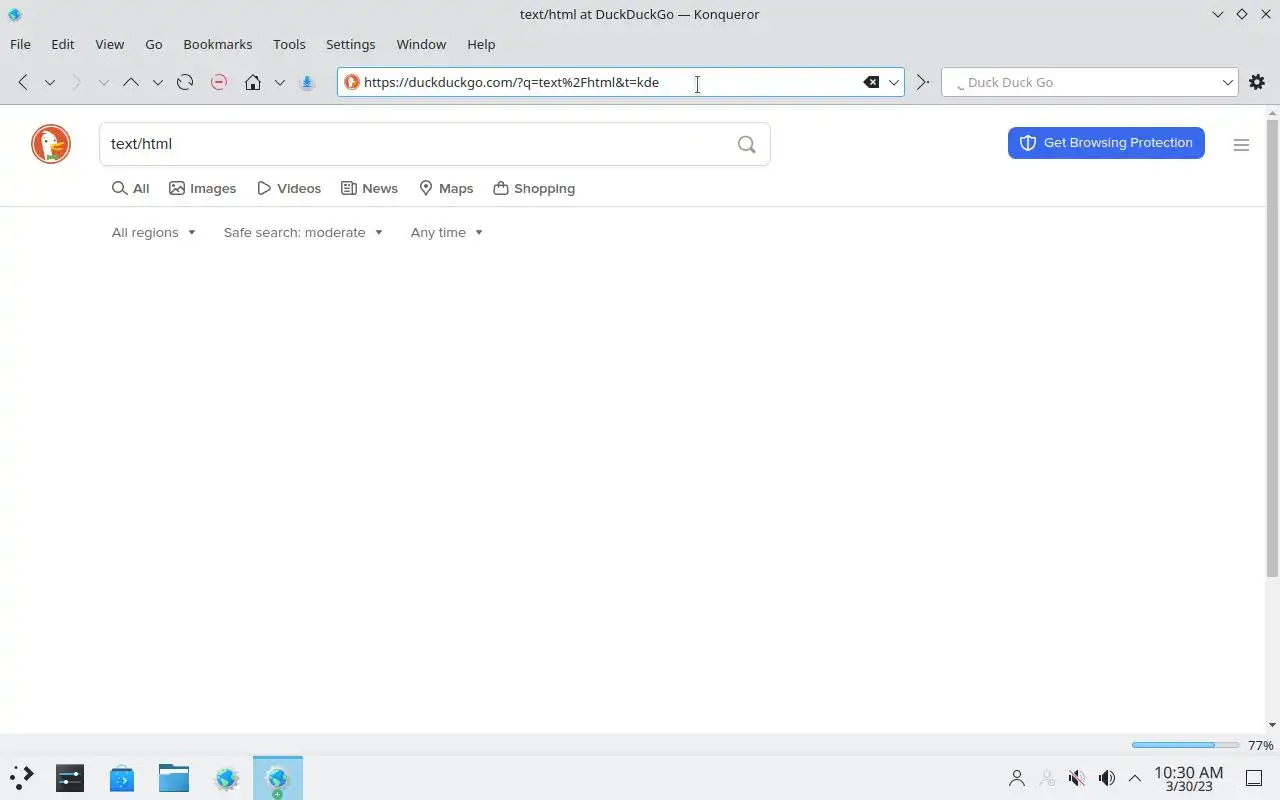Image resolution: width=1280 pixels, height=800 pixels.
Task: Open Dolphin file manager in taskbar
Action: click(174, 778)
